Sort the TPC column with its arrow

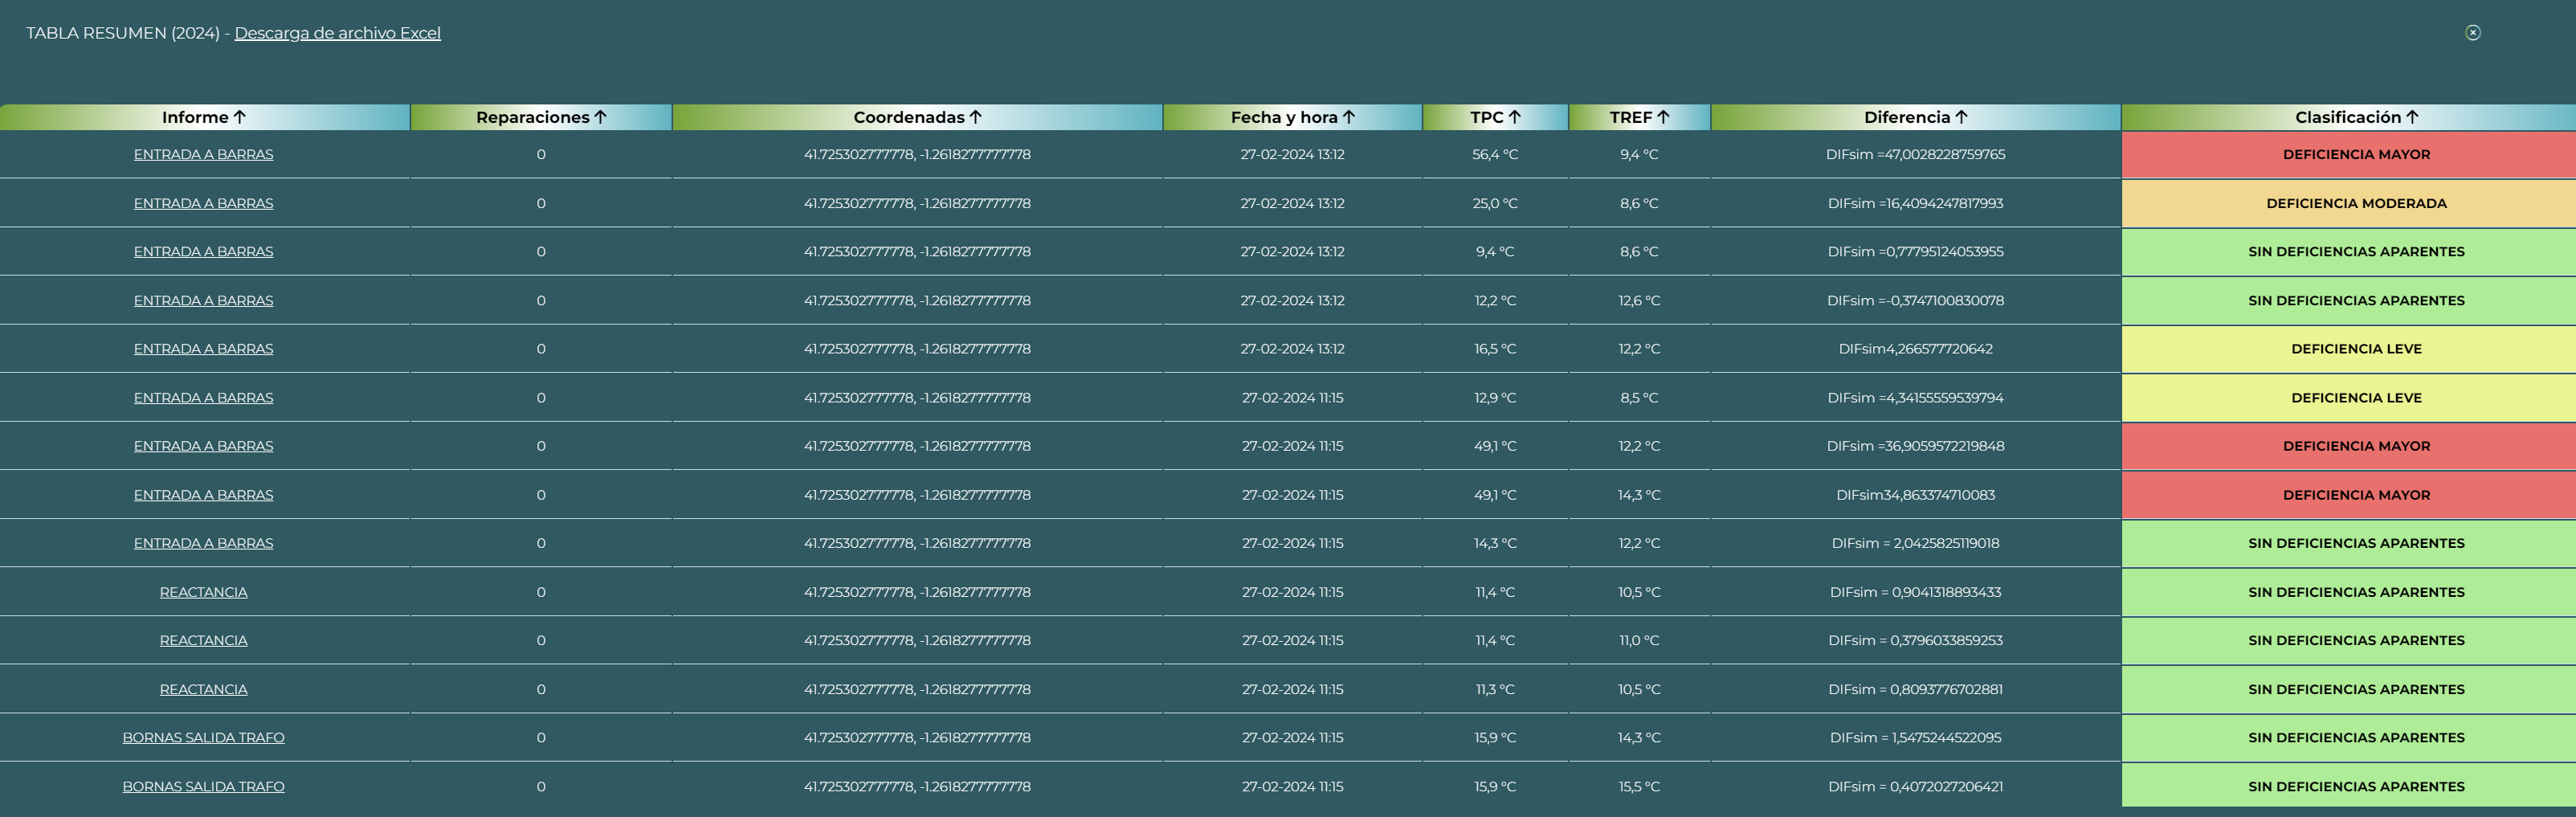point(1514,117)
